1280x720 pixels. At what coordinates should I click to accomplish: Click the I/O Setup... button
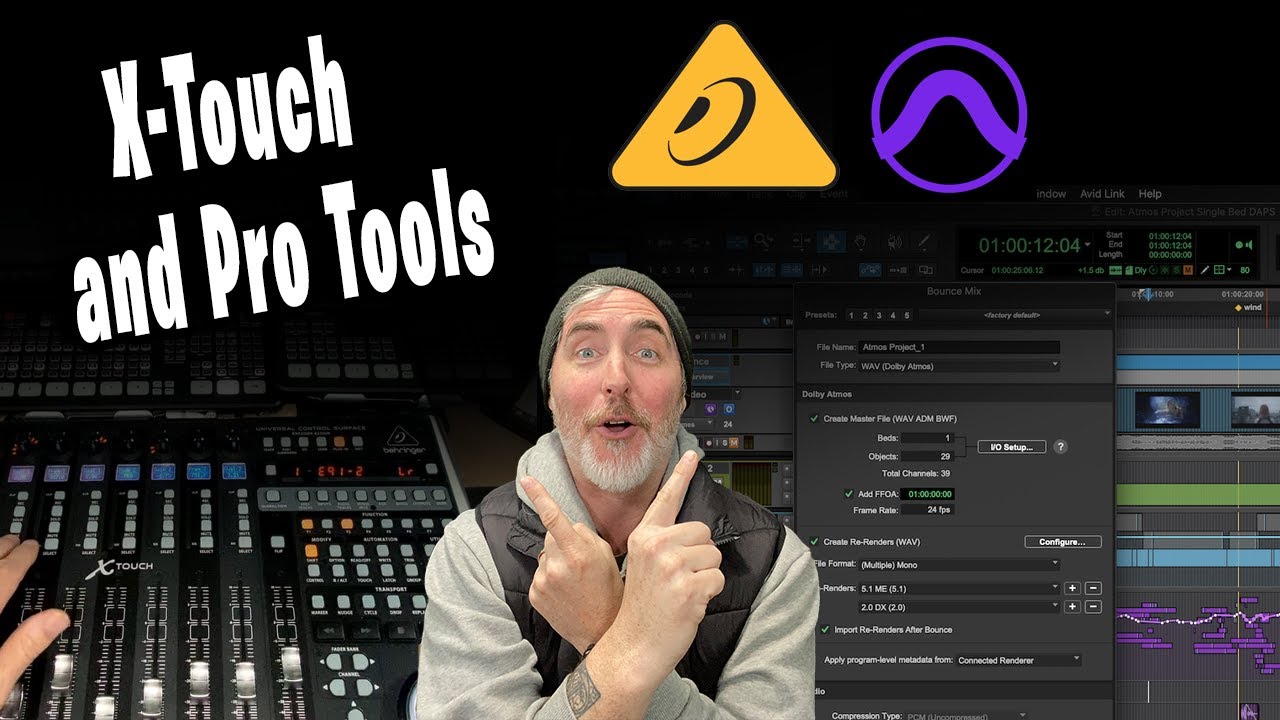1011,447
